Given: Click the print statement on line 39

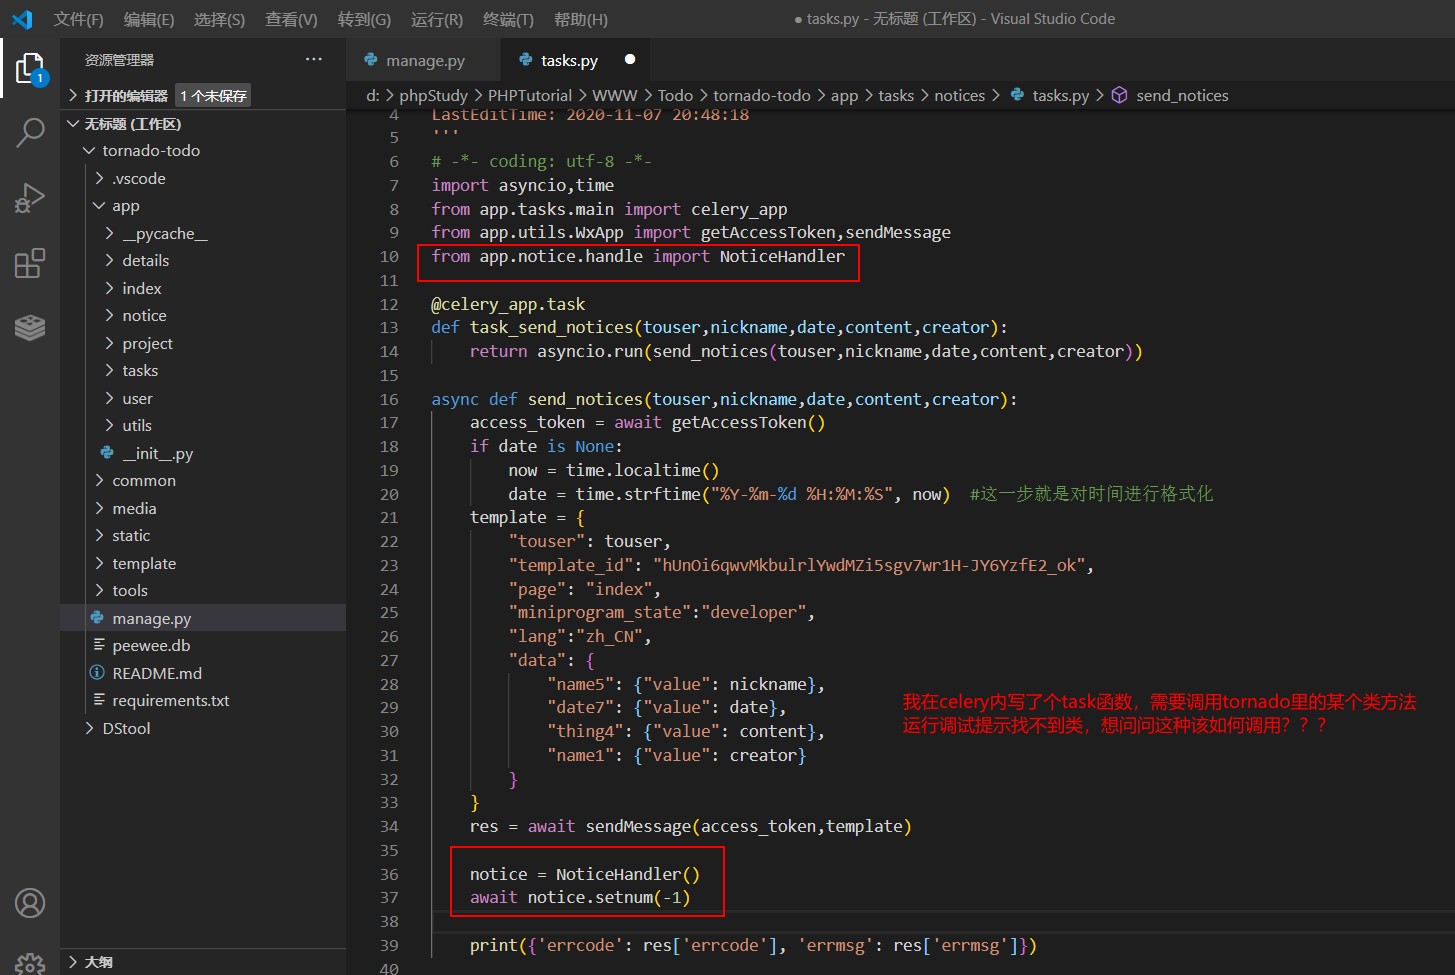Looking at the screenshot, I should click(x=753, y=945).
